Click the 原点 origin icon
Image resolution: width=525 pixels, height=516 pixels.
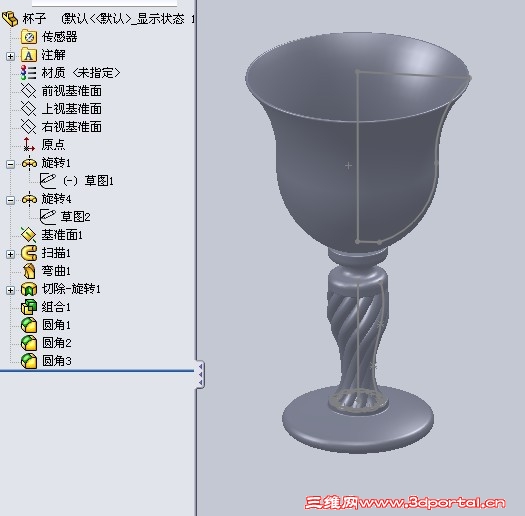(x=29, y=145)
